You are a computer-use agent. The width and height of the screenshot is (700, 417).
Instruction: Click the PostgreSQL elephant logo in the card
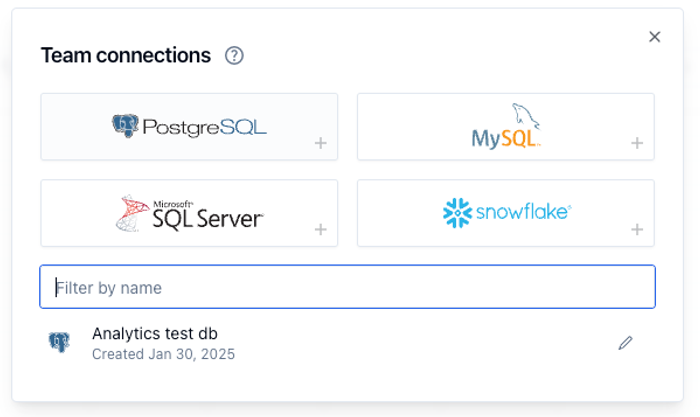(x=126, y=127)
